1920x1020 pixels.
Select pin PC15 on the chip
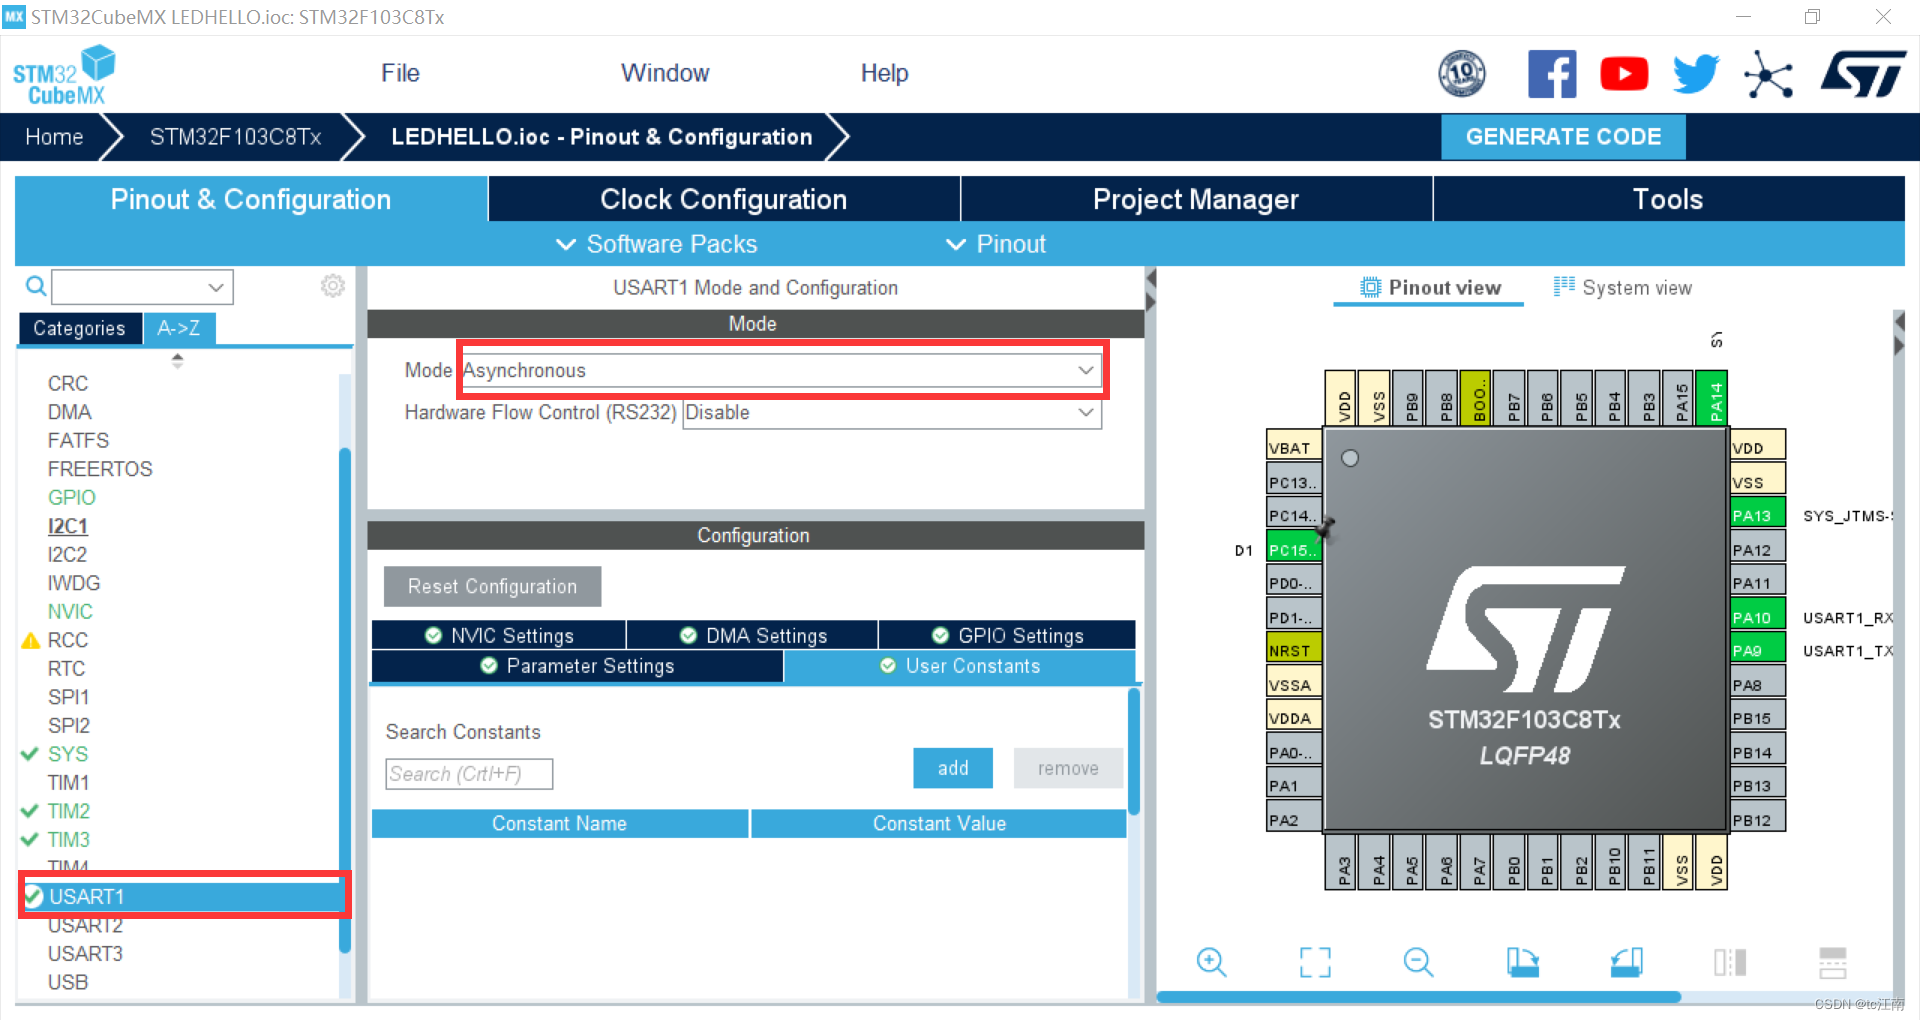pyautogui.click(x=1294, y=549)
